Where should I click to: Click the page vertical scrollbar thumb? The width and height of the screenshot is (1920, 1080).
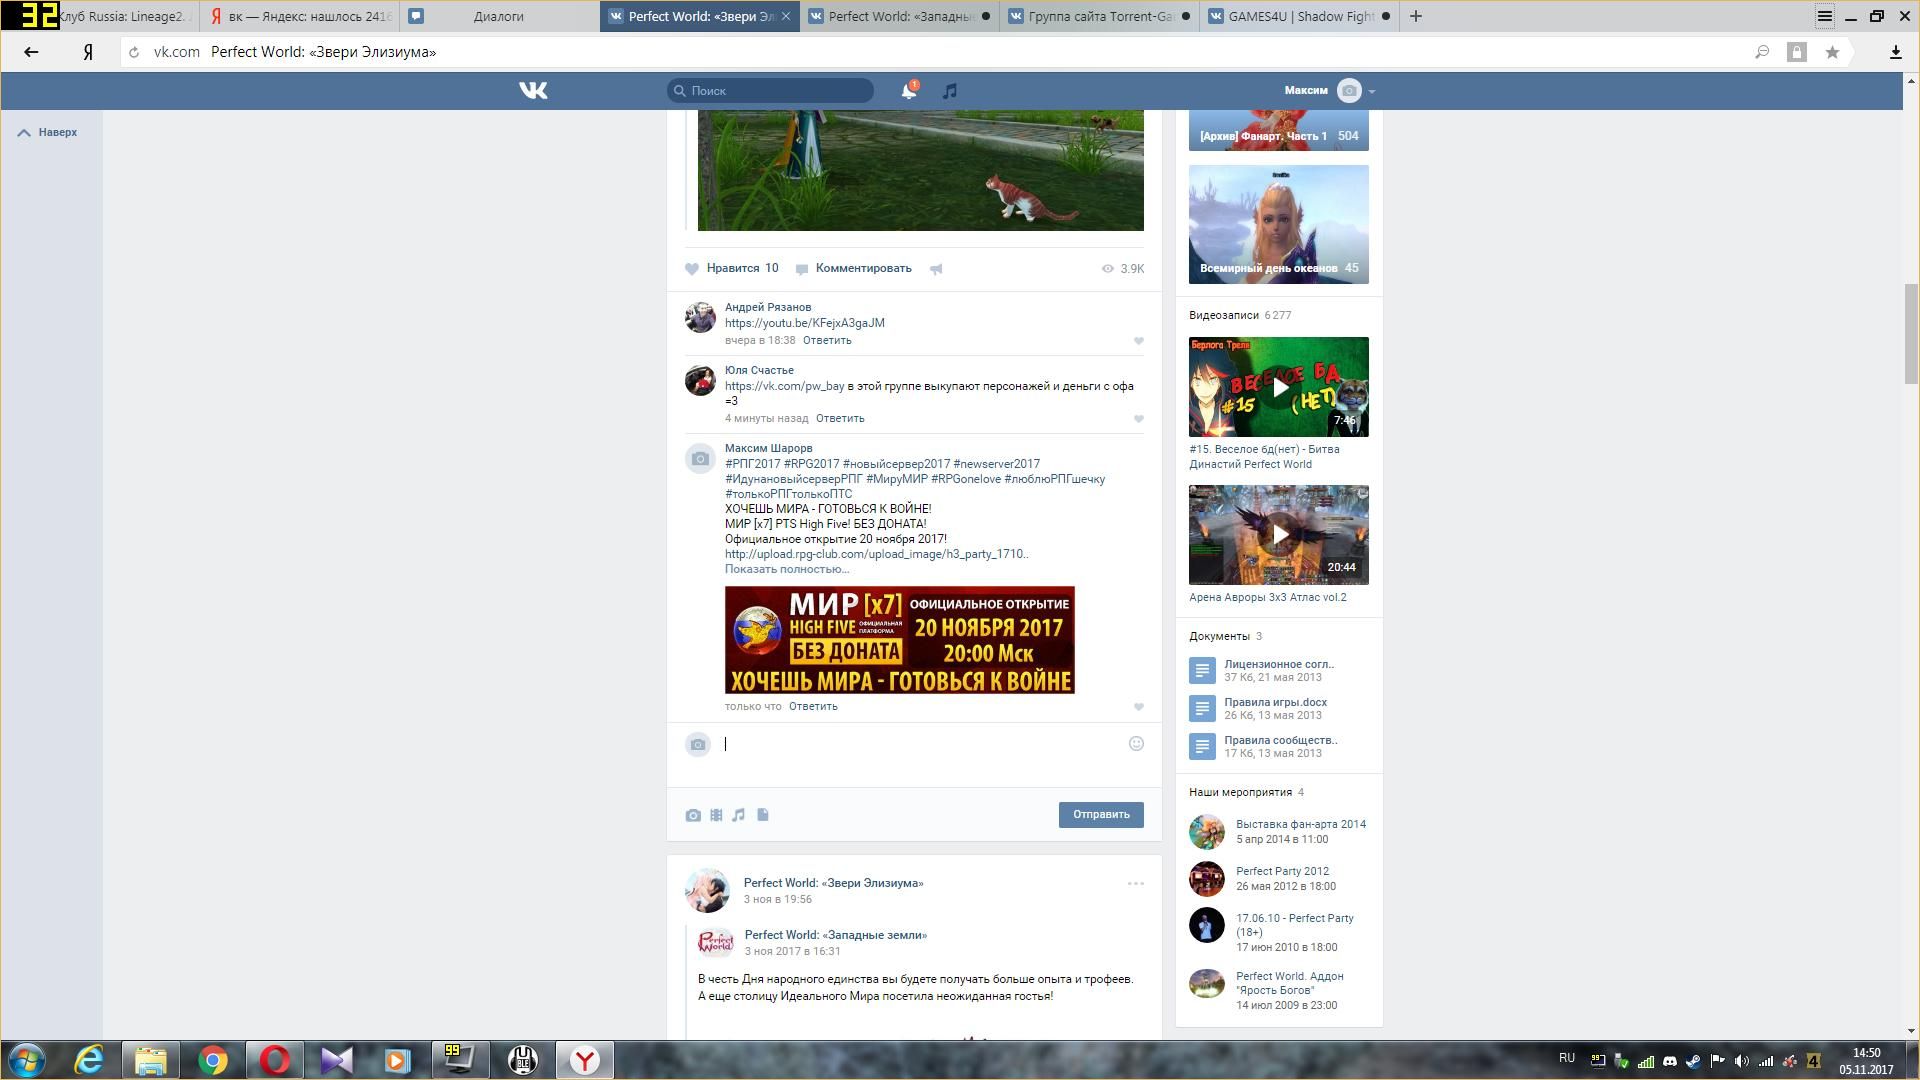[1911, 333]
